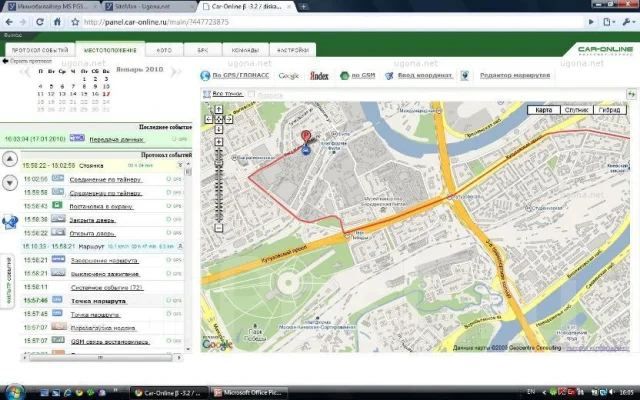Expand the Стоянка 15:58:22 row chevron
The width and height of the screenshot is (640, 400).
point(180,165)
